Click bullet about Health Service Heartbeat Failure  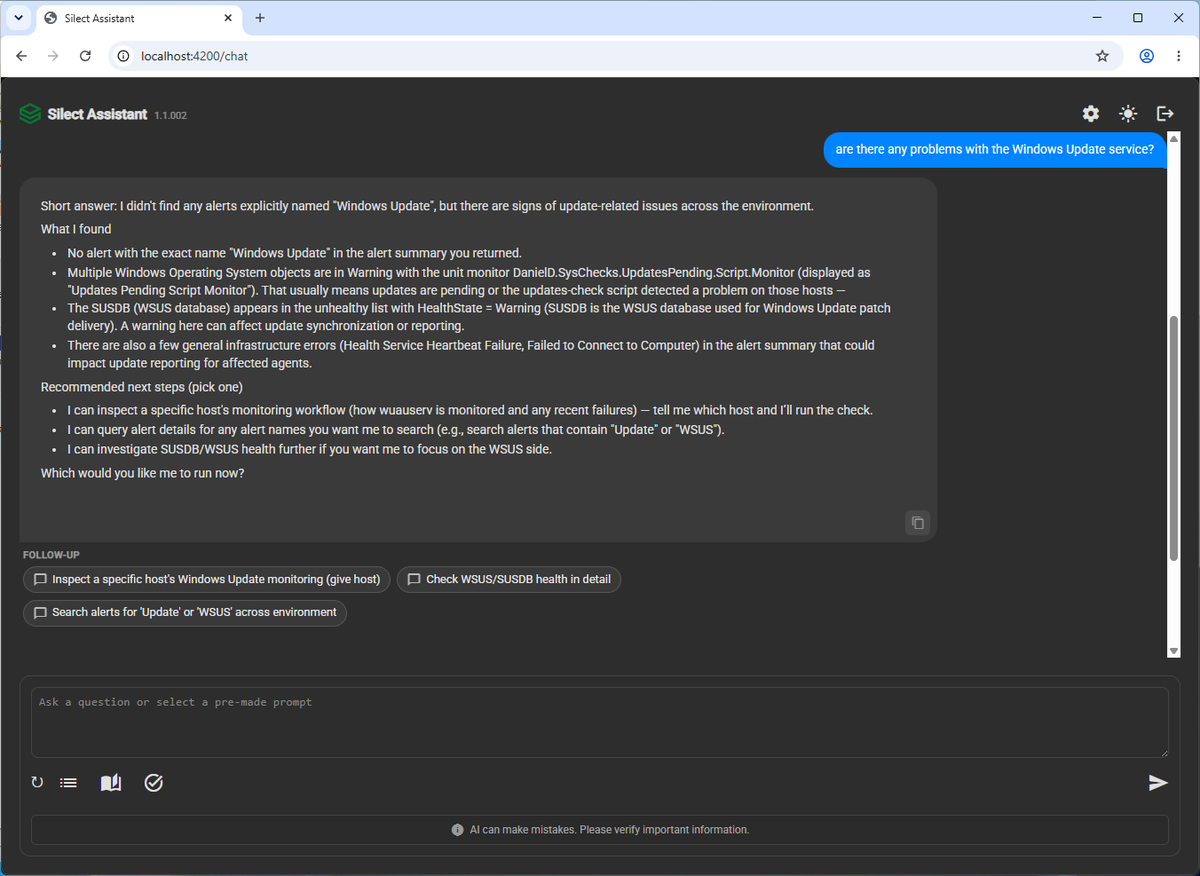pyautogui.click(x=471, y=354)
